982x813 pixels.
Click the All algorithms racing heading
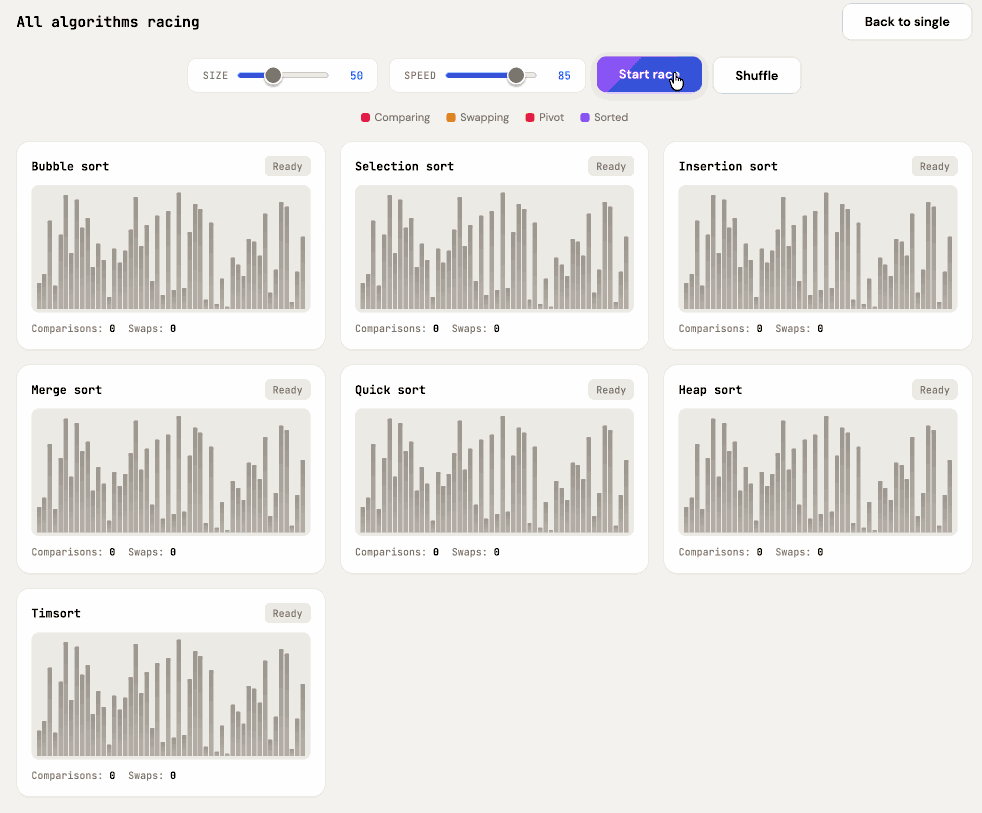point(107,21)
